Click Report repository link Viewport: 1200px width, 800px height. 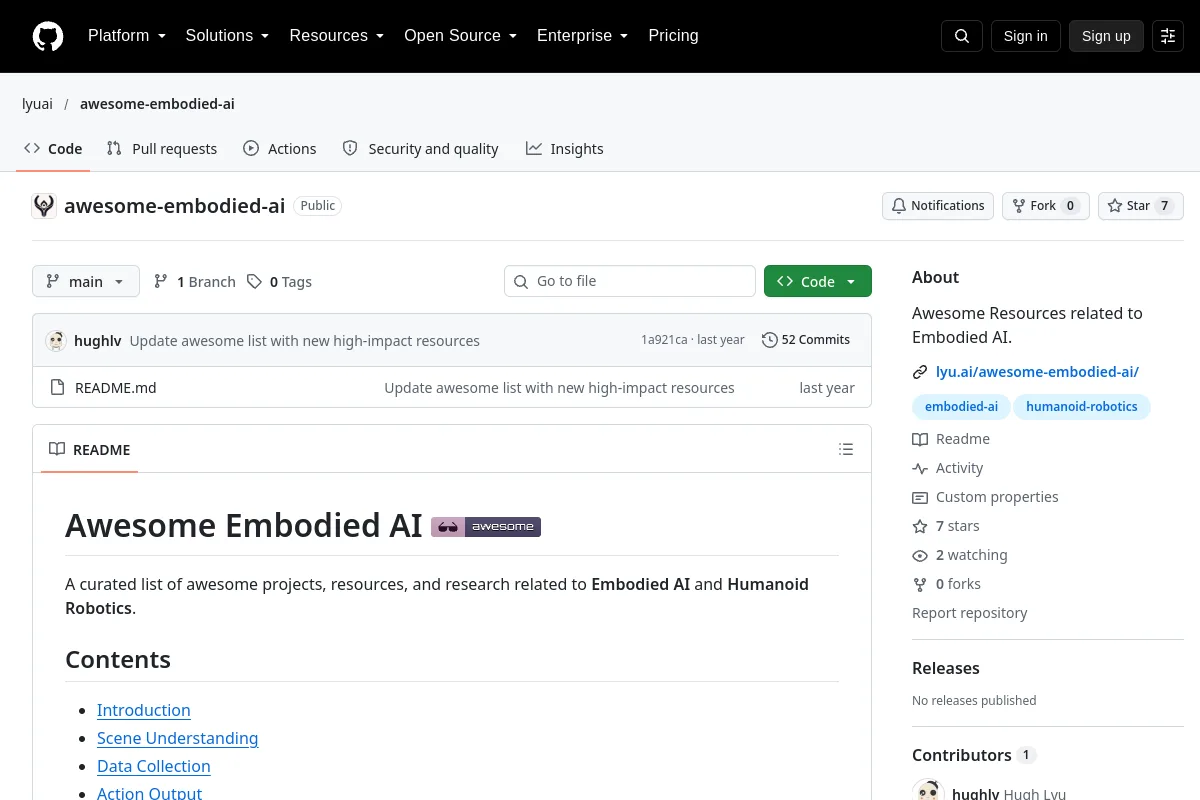point(970,613)
